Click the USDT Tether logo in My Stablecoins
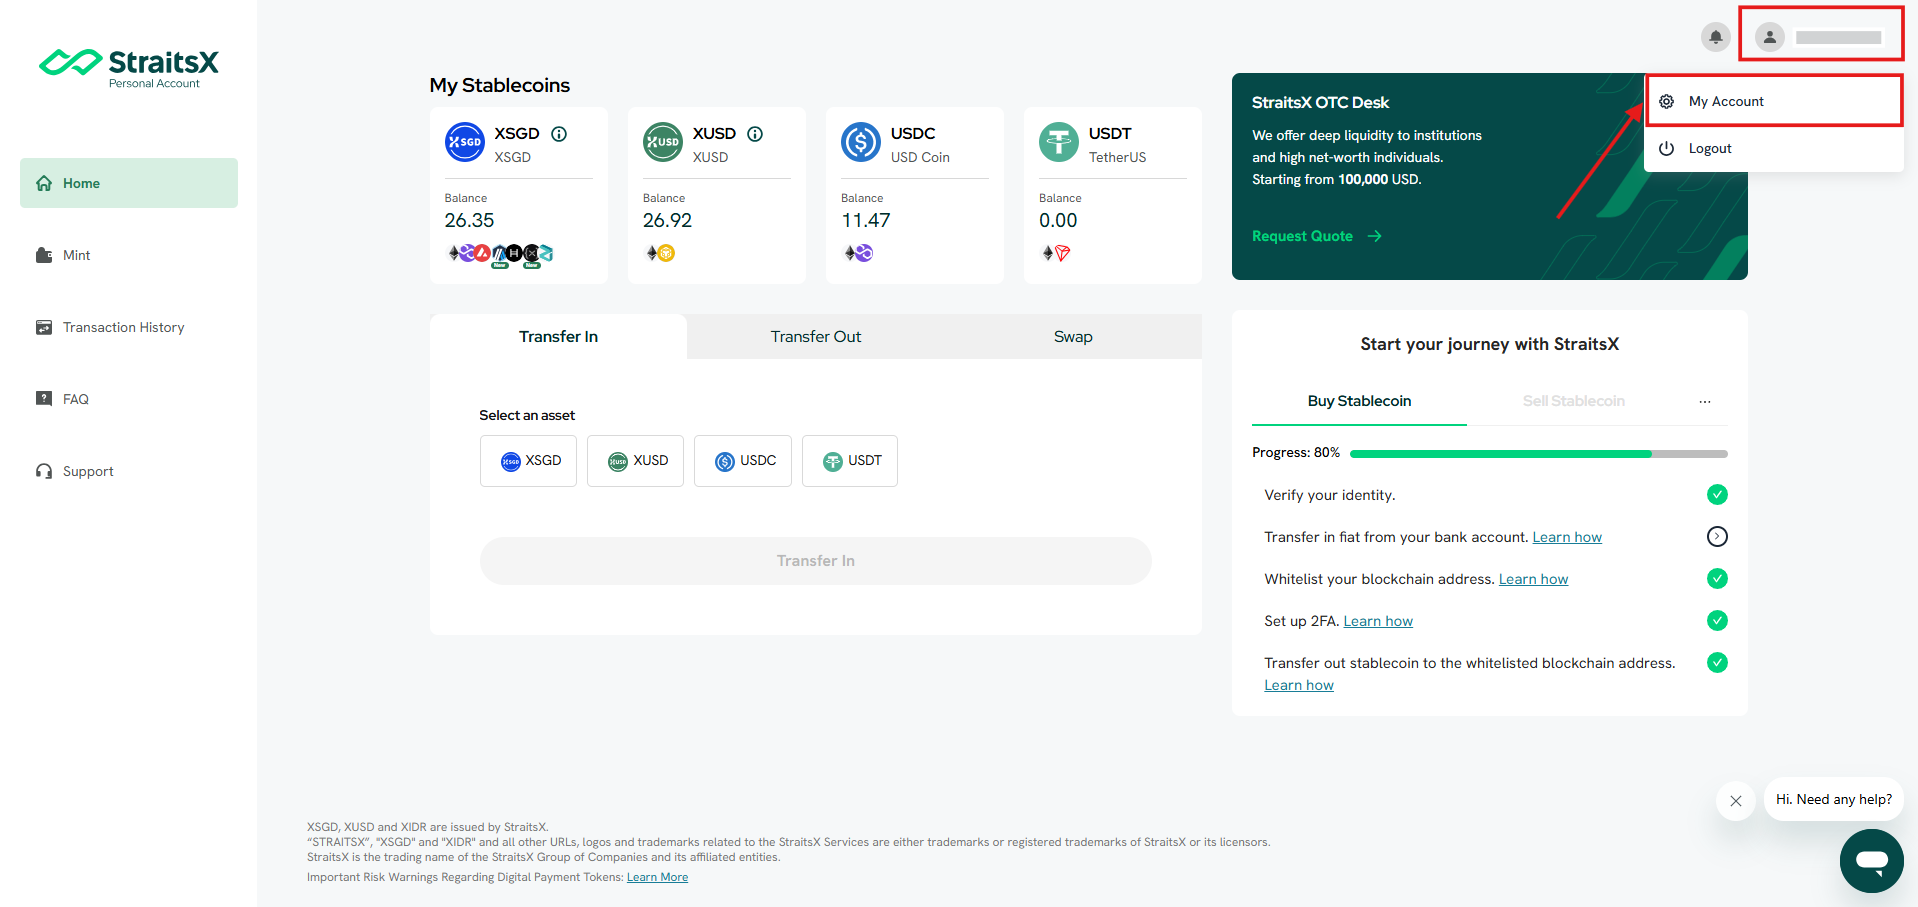 click(x=1059, y=142)
